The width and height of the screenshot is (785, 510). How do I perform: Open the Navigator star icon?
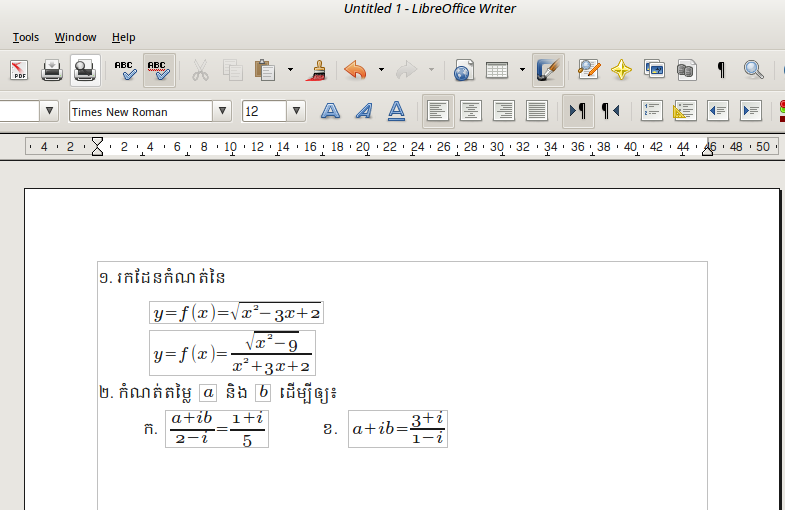(621, 70)
